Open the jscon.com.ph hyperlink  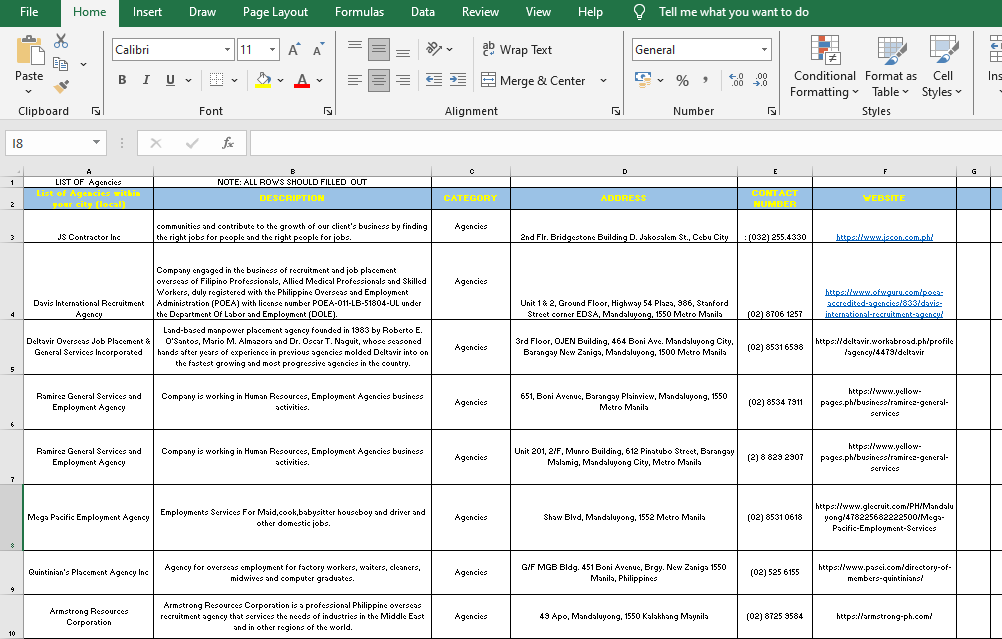pyautogui.click(x=884, y=237)
